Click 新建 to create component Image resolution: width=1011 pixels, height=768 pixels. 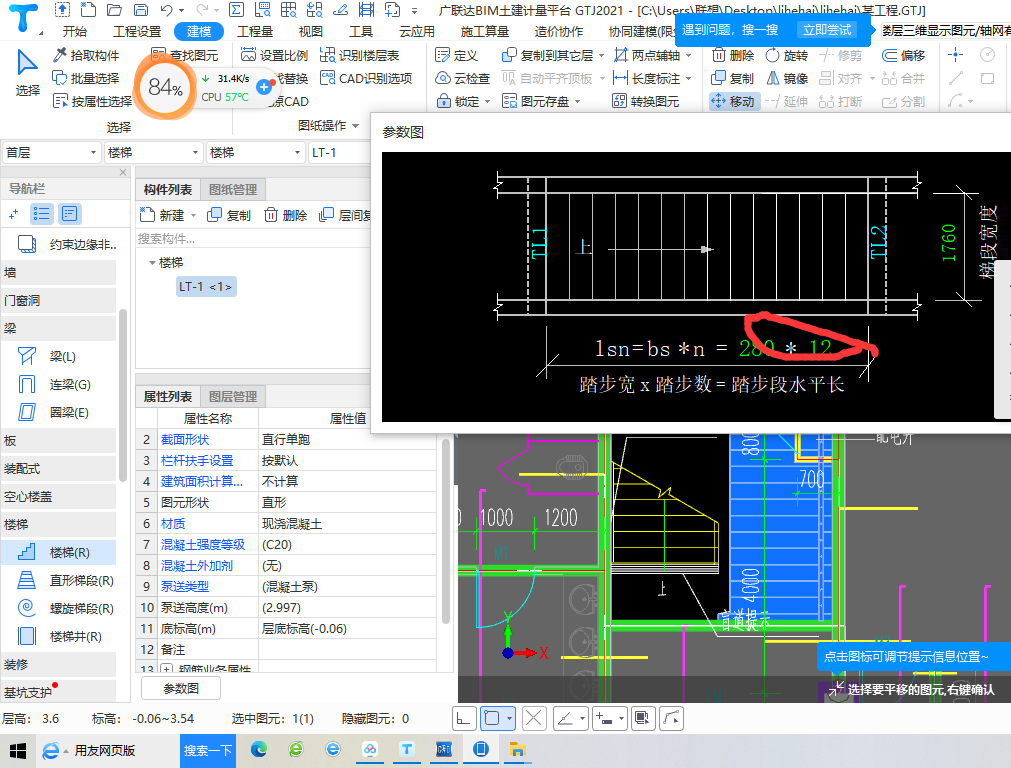click(x=163, y=215)
